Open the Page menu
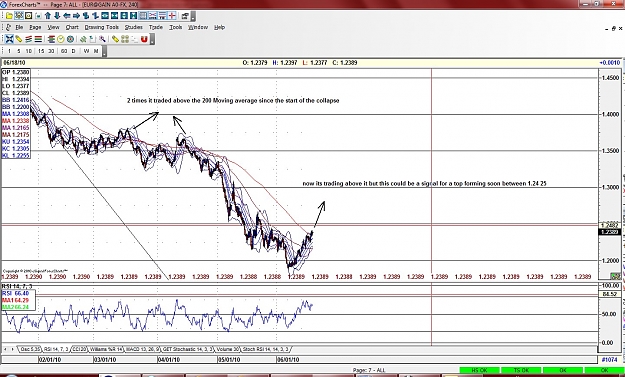The height and width of the screenshot is (377, 625). [35, 27]
